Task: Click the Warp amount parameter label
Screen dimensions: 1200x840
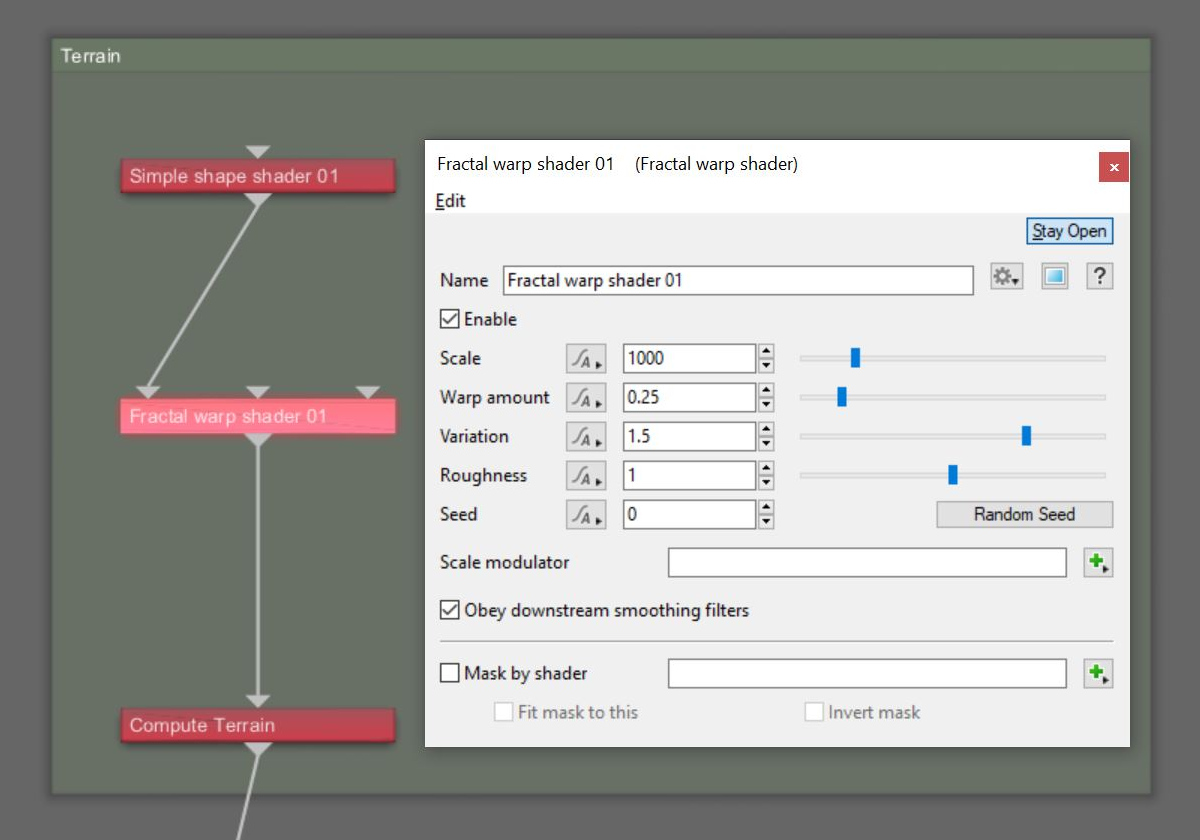Action: tap(495, 397)
